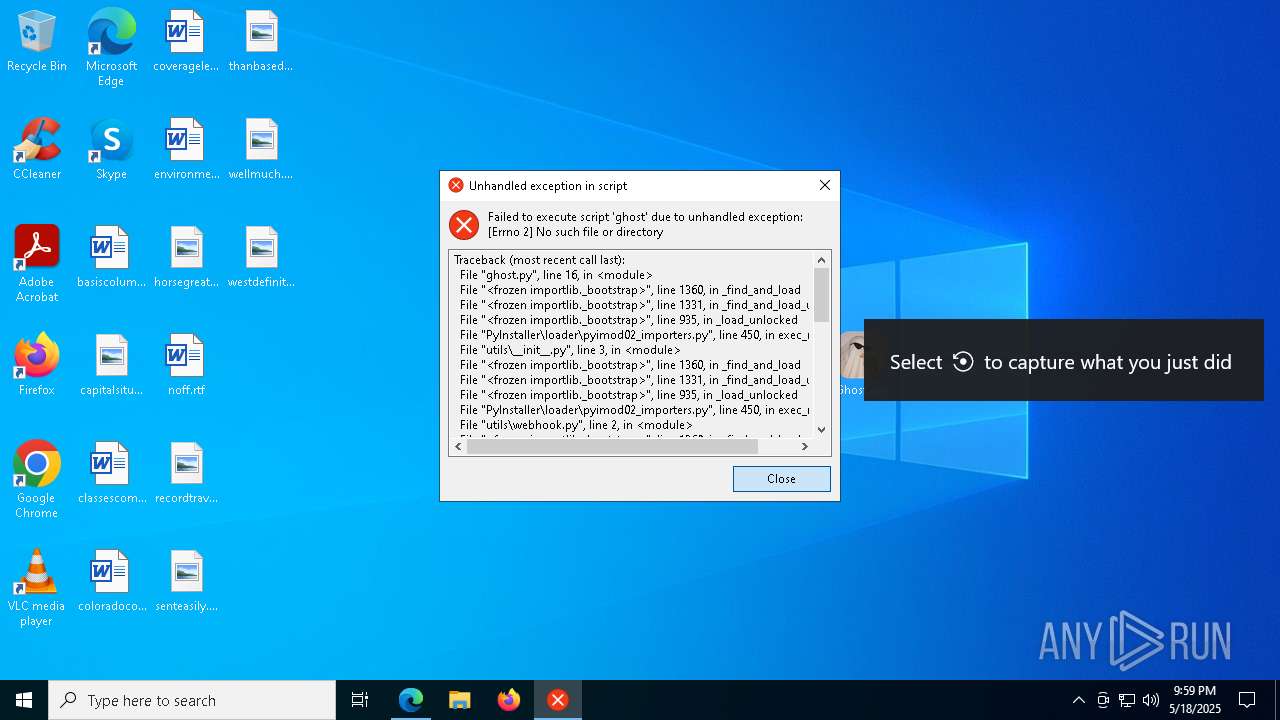
Task: Open File Explorer from the taskbar
Action: [x=459, y=700]
